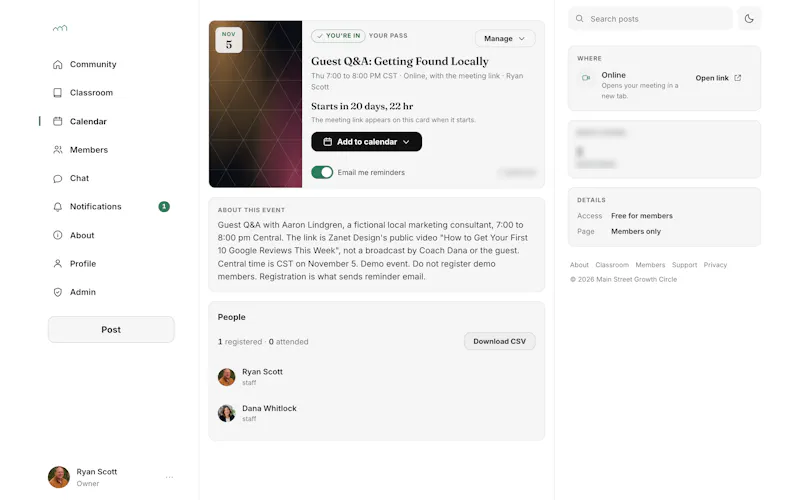Click the NOV 5 date badge

click(x=229, y=40)
